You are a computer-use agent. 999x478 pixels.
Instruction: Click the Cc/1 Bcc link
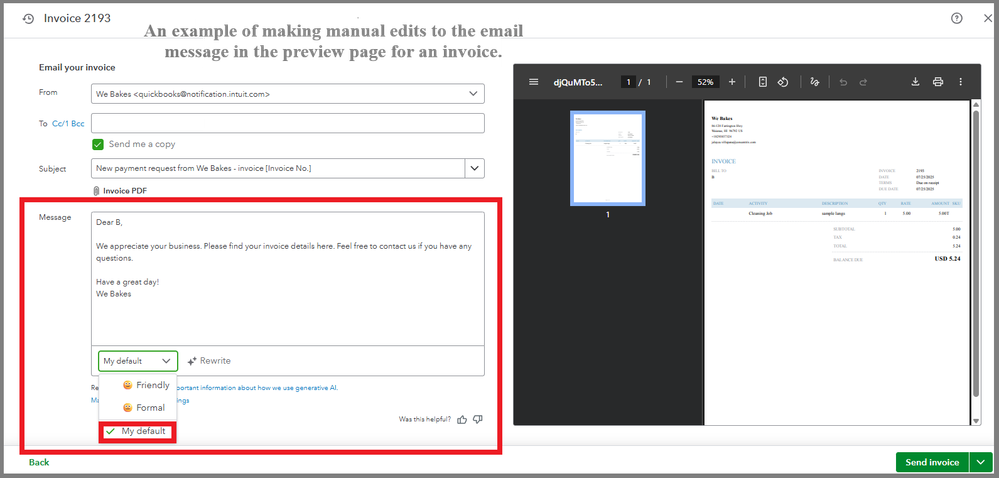tap(68, 124)
